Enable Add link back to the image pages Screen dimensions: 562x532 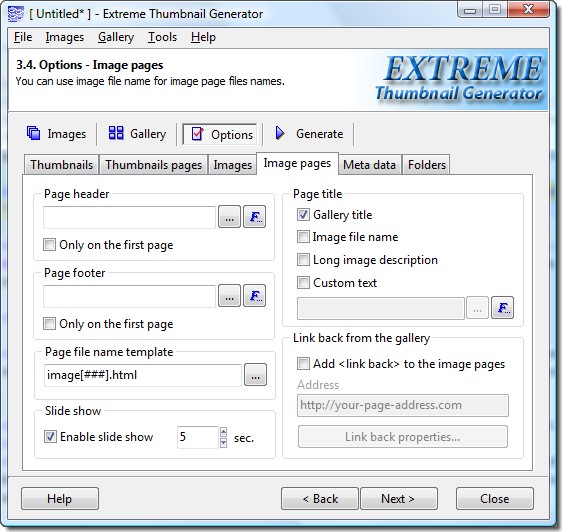[303, 364]
